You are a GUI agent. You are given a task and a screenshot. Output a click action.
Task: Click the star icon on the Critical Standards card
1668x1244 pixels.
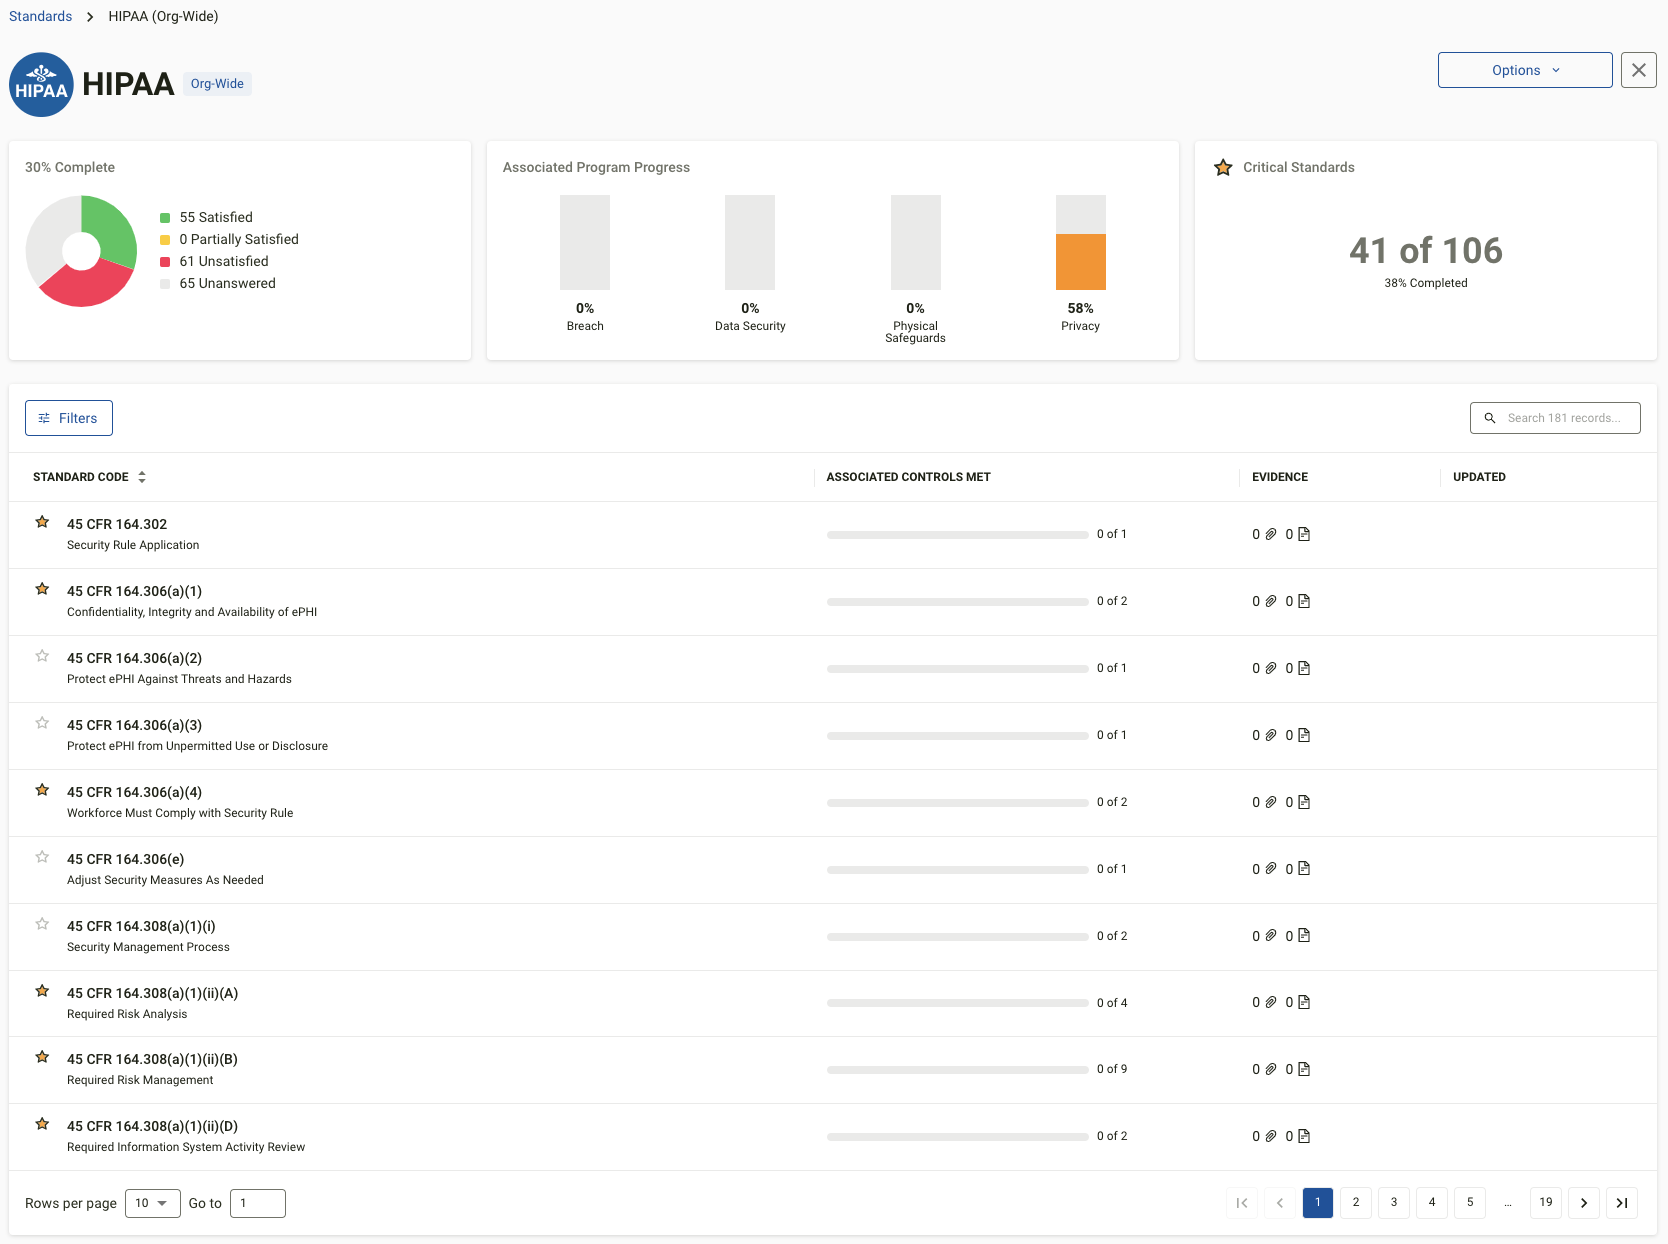pos(1223,167)
